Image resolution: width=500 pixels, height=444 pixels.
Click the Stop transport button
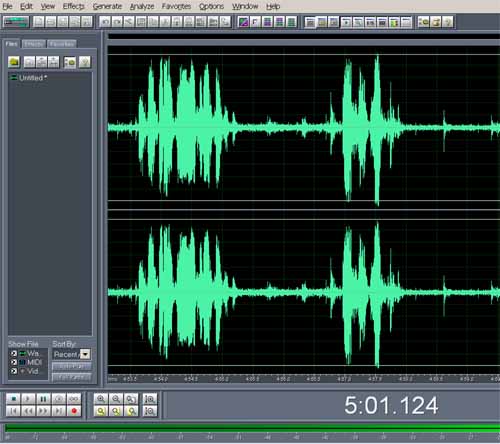point(14,399)
